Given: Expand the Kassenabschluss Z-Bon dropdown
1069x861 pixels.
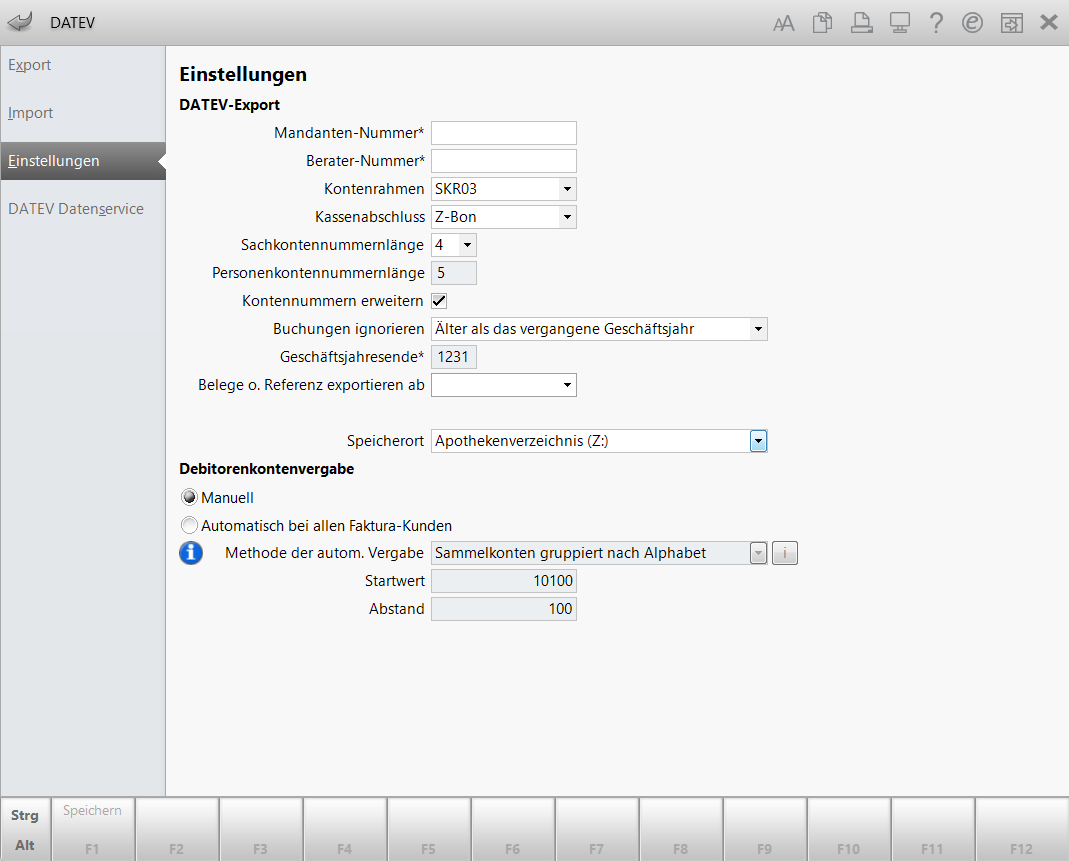Looking at the screenshot, I should coord(567,216).
